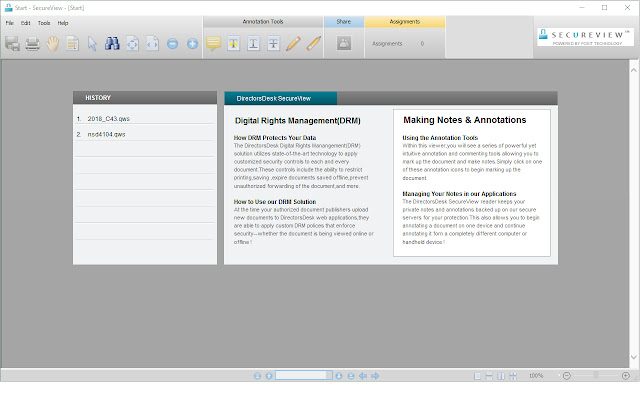Click the Share user icon
The image size is (640, 400).
(344, 43)
